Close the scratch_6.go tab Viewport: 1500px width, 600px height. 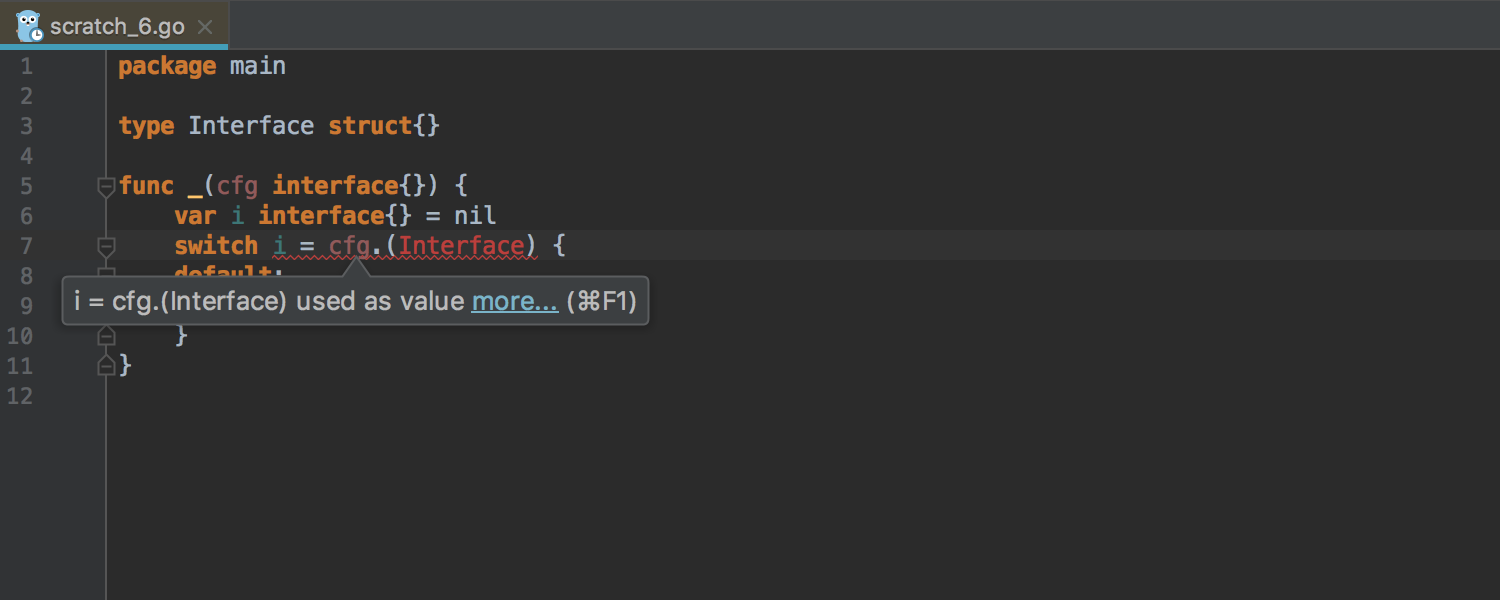coord(205,27)
